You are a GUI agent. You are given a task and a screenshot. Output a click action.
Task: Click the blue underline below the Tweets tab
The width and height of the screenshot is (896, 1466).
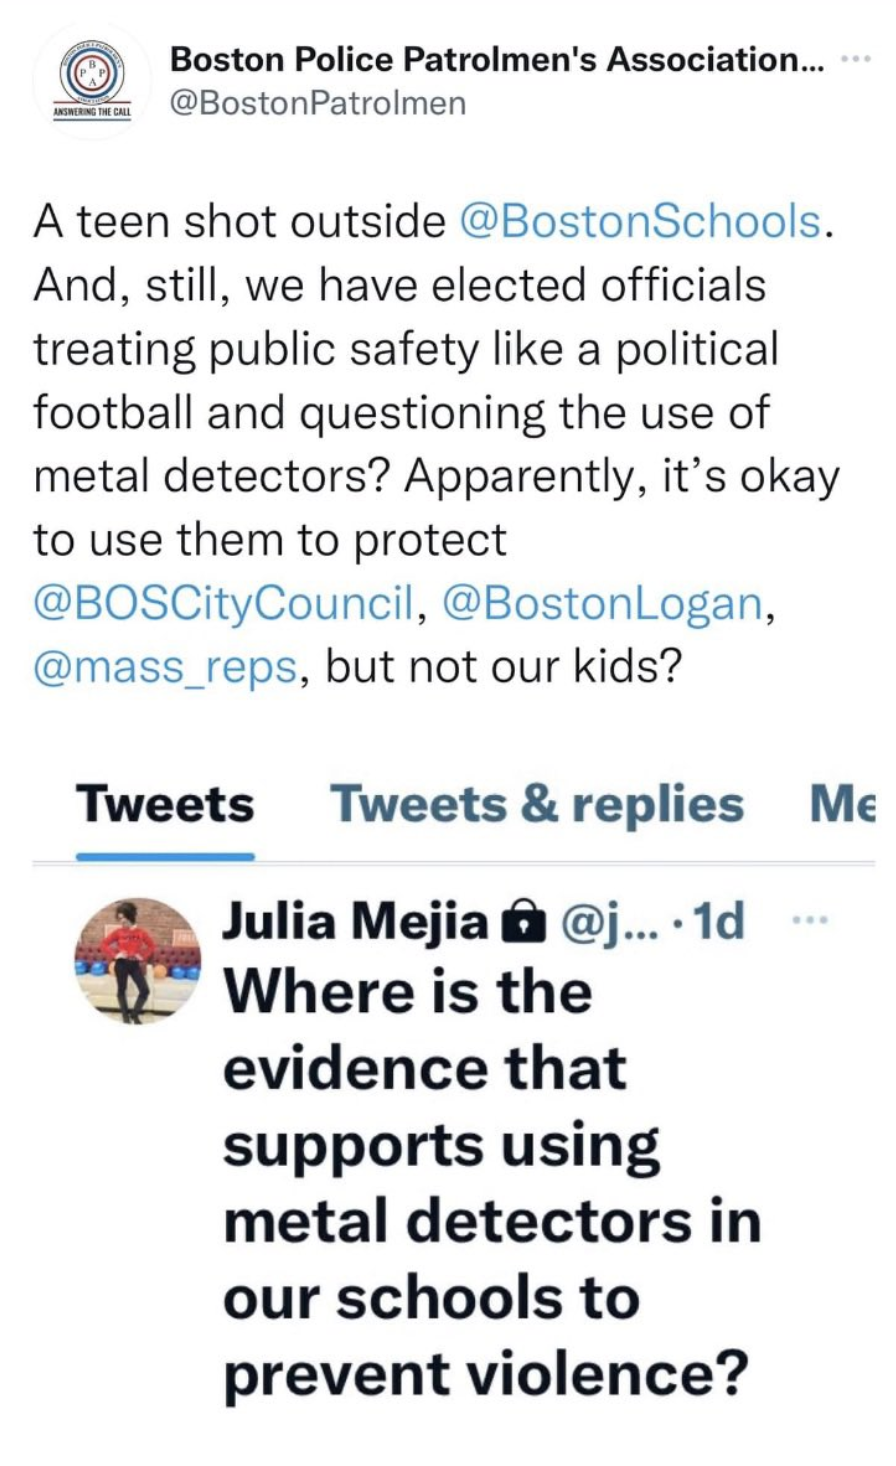point(165,856)
